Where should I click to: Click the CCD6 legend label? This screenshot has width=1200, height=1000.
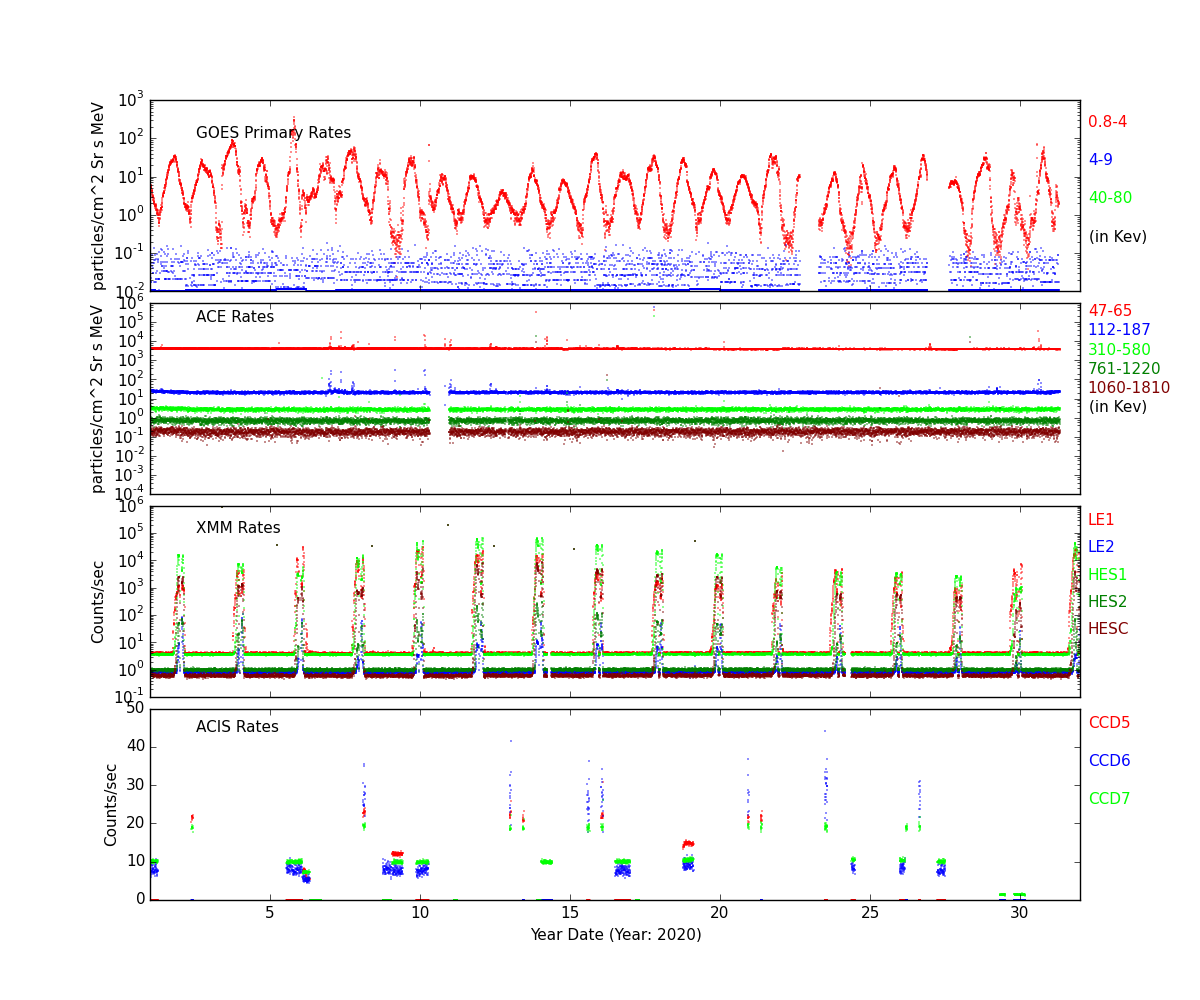[1109, 761]
